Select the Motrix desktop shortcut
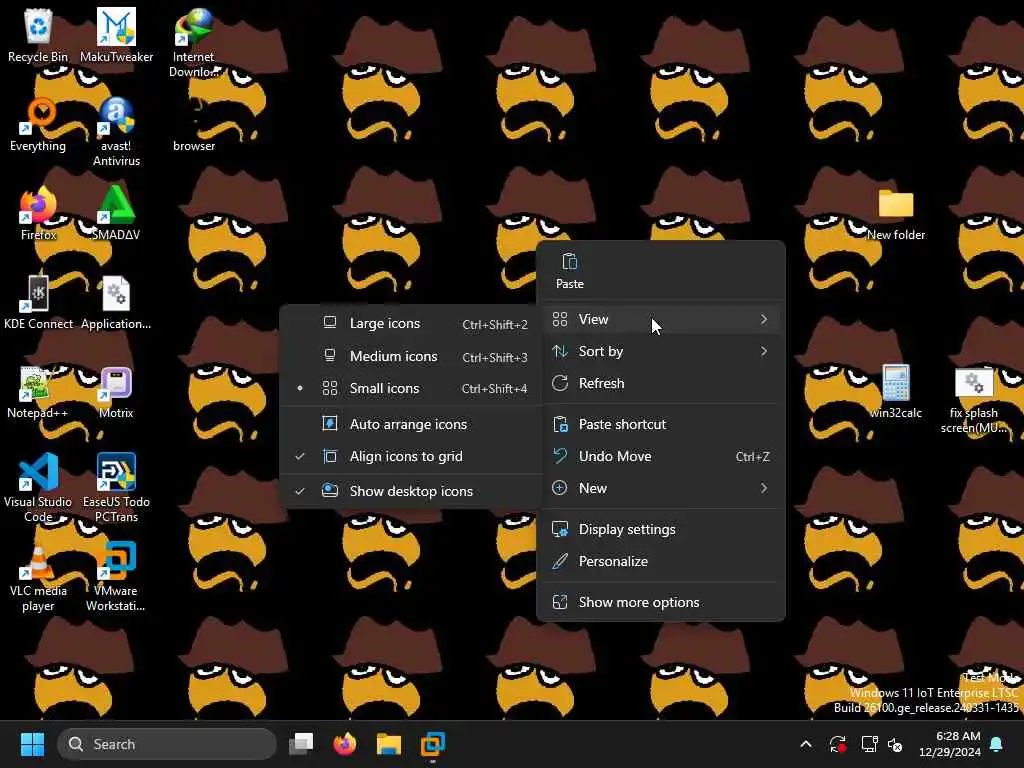The image size is (1024, 768). [116, 392]
